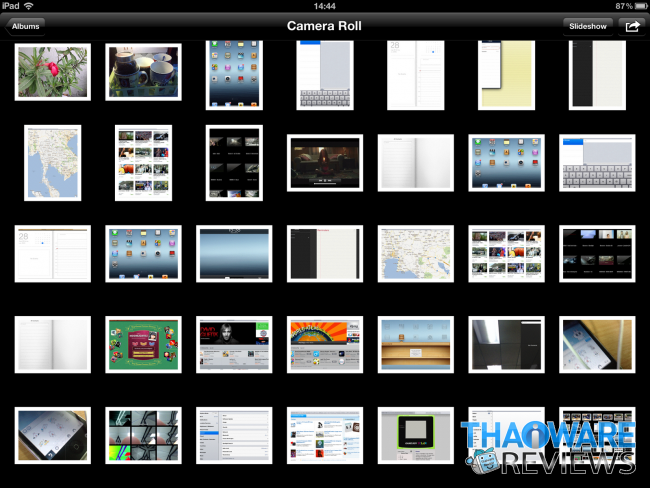Image resolution: width=650 pixels, height=488 pixels.
Task: Tap the Camera Roll title
Action: (324, 26)
